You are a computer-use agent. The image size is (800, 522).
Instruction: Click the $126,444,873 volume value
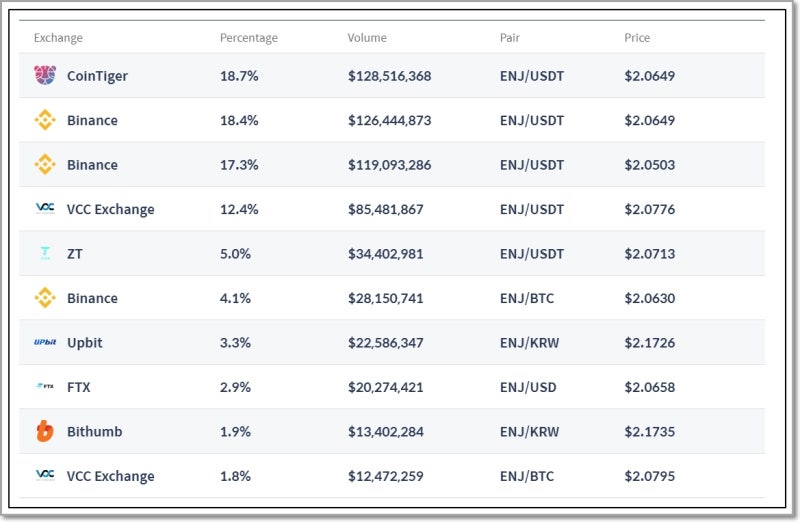point(389,120)
